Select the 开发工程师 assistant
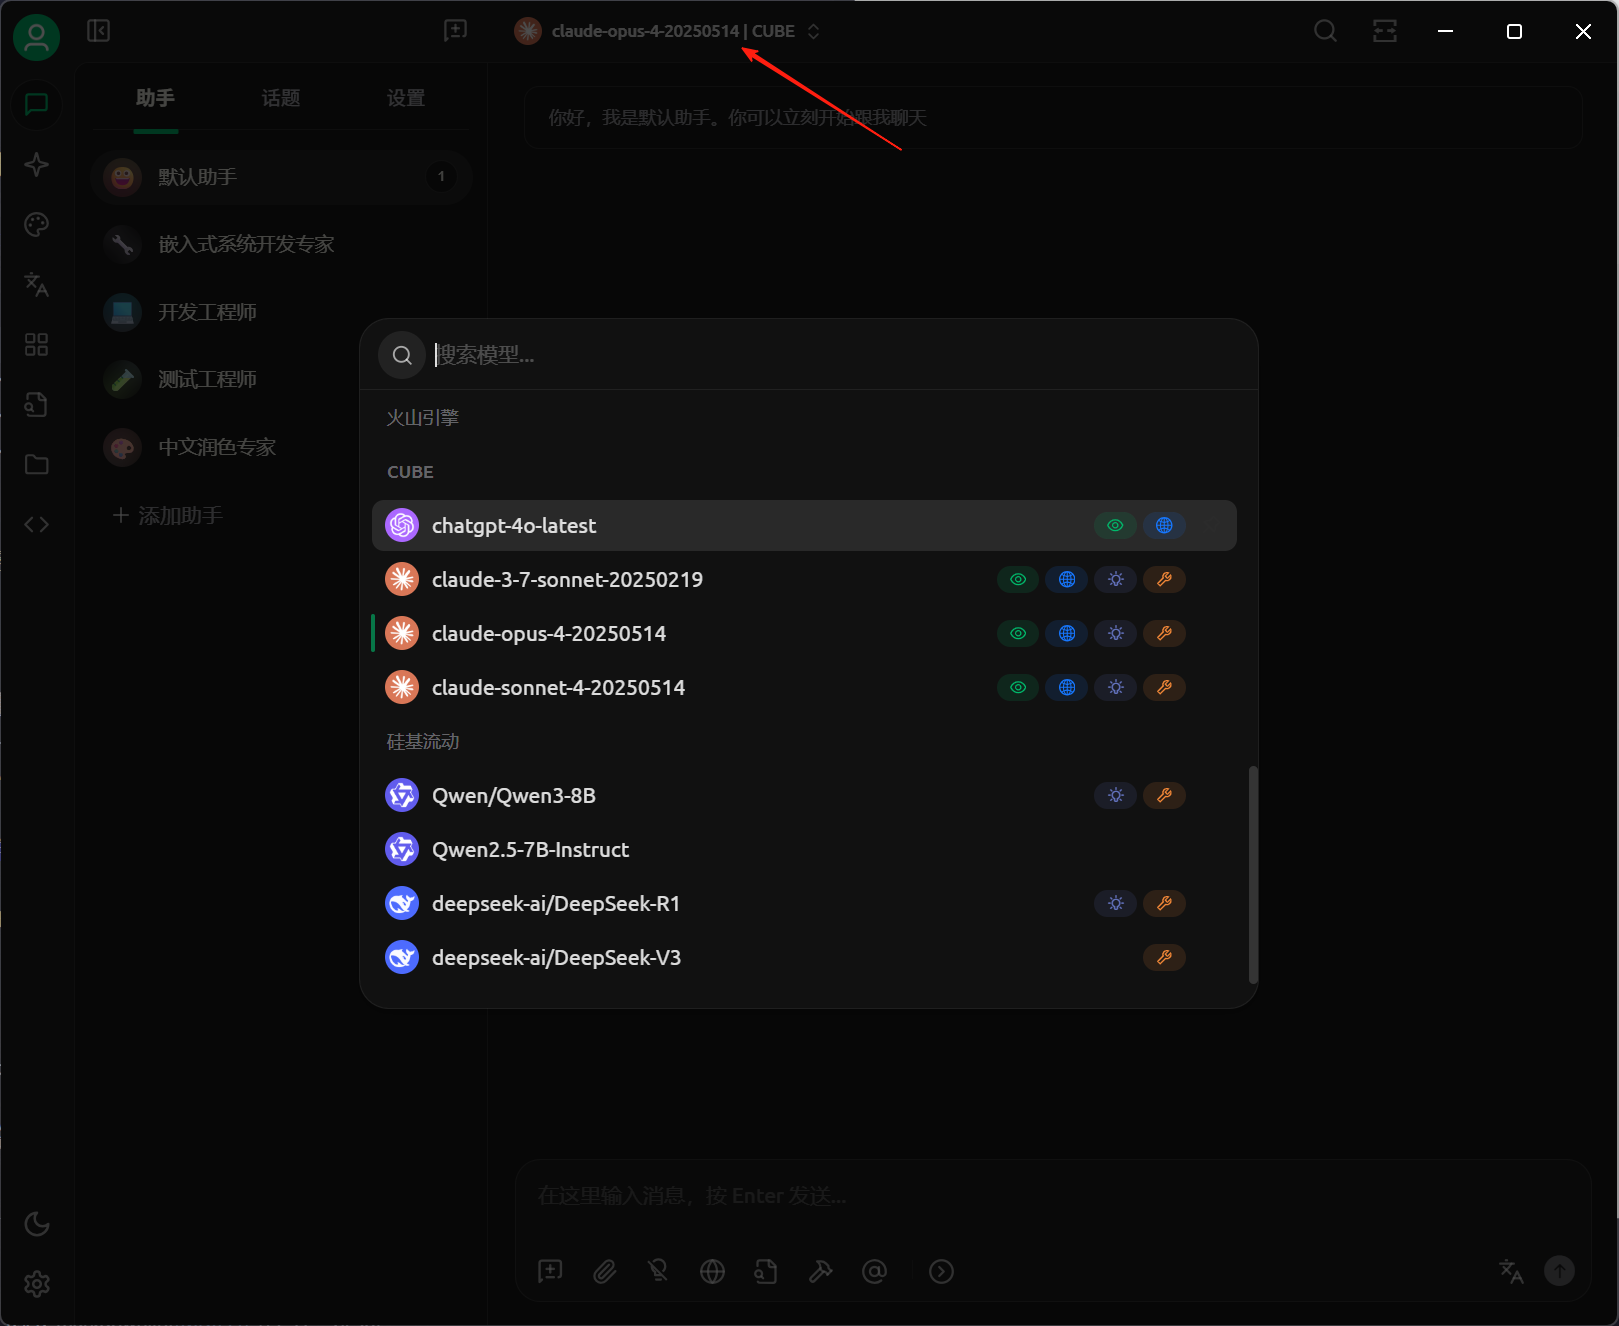This screenshot has width=1619, height=1326. coord(281,312)
